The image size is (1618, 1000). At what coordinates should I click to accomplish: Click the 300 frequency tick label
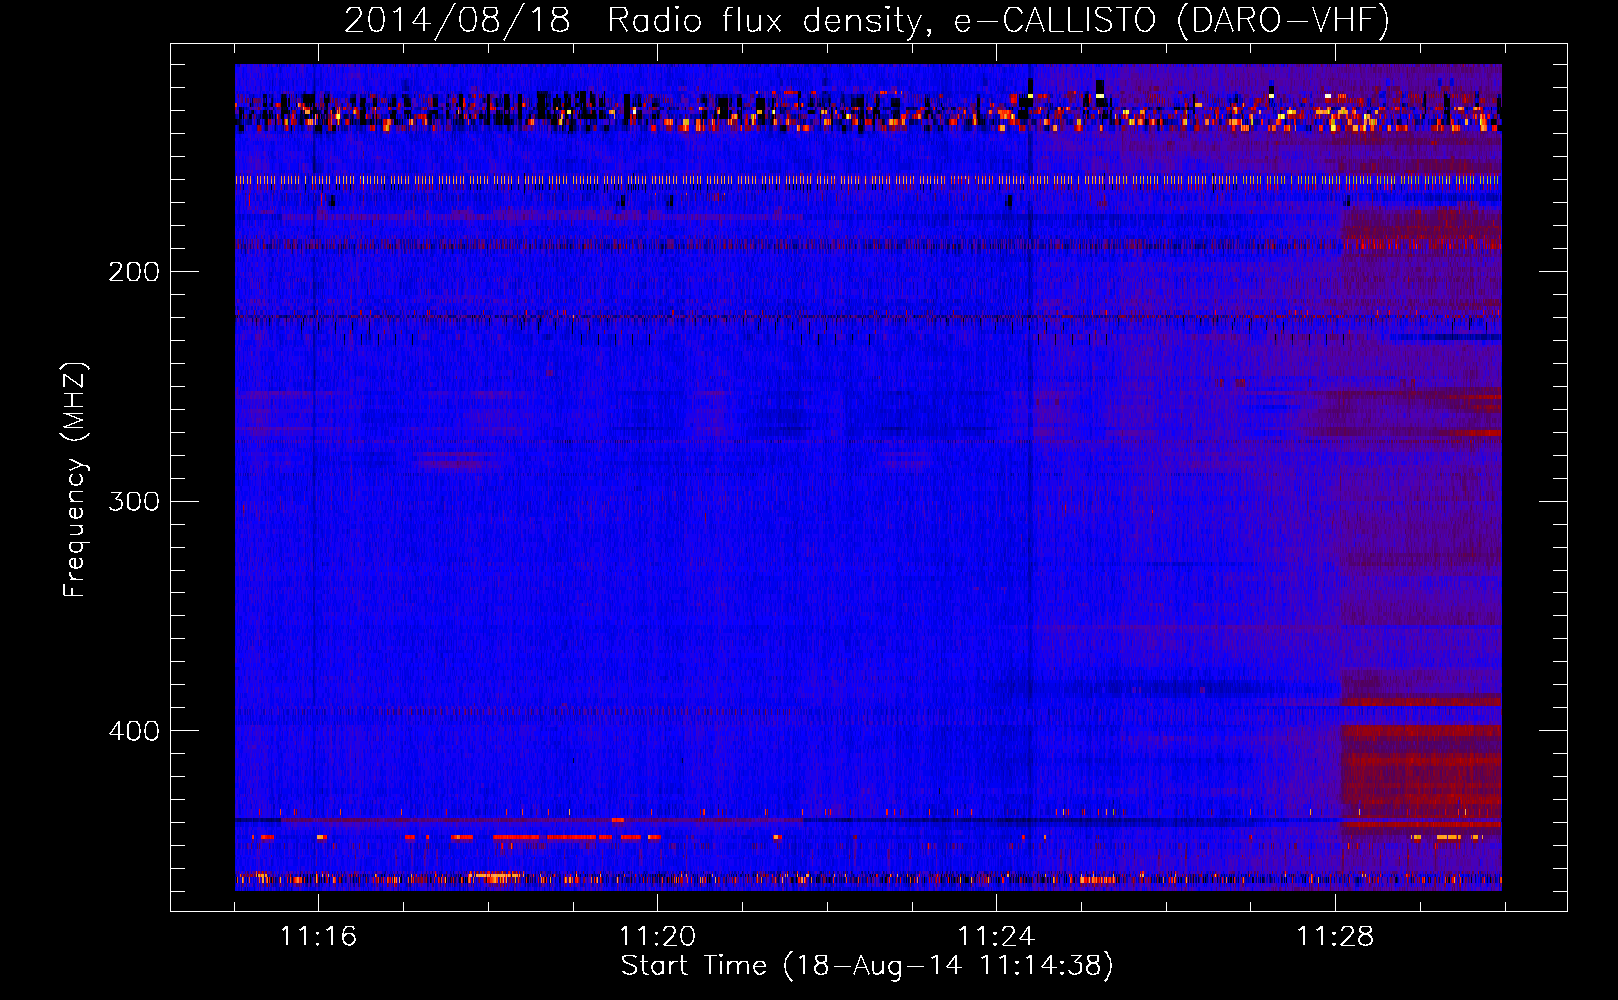click(134, 501)
